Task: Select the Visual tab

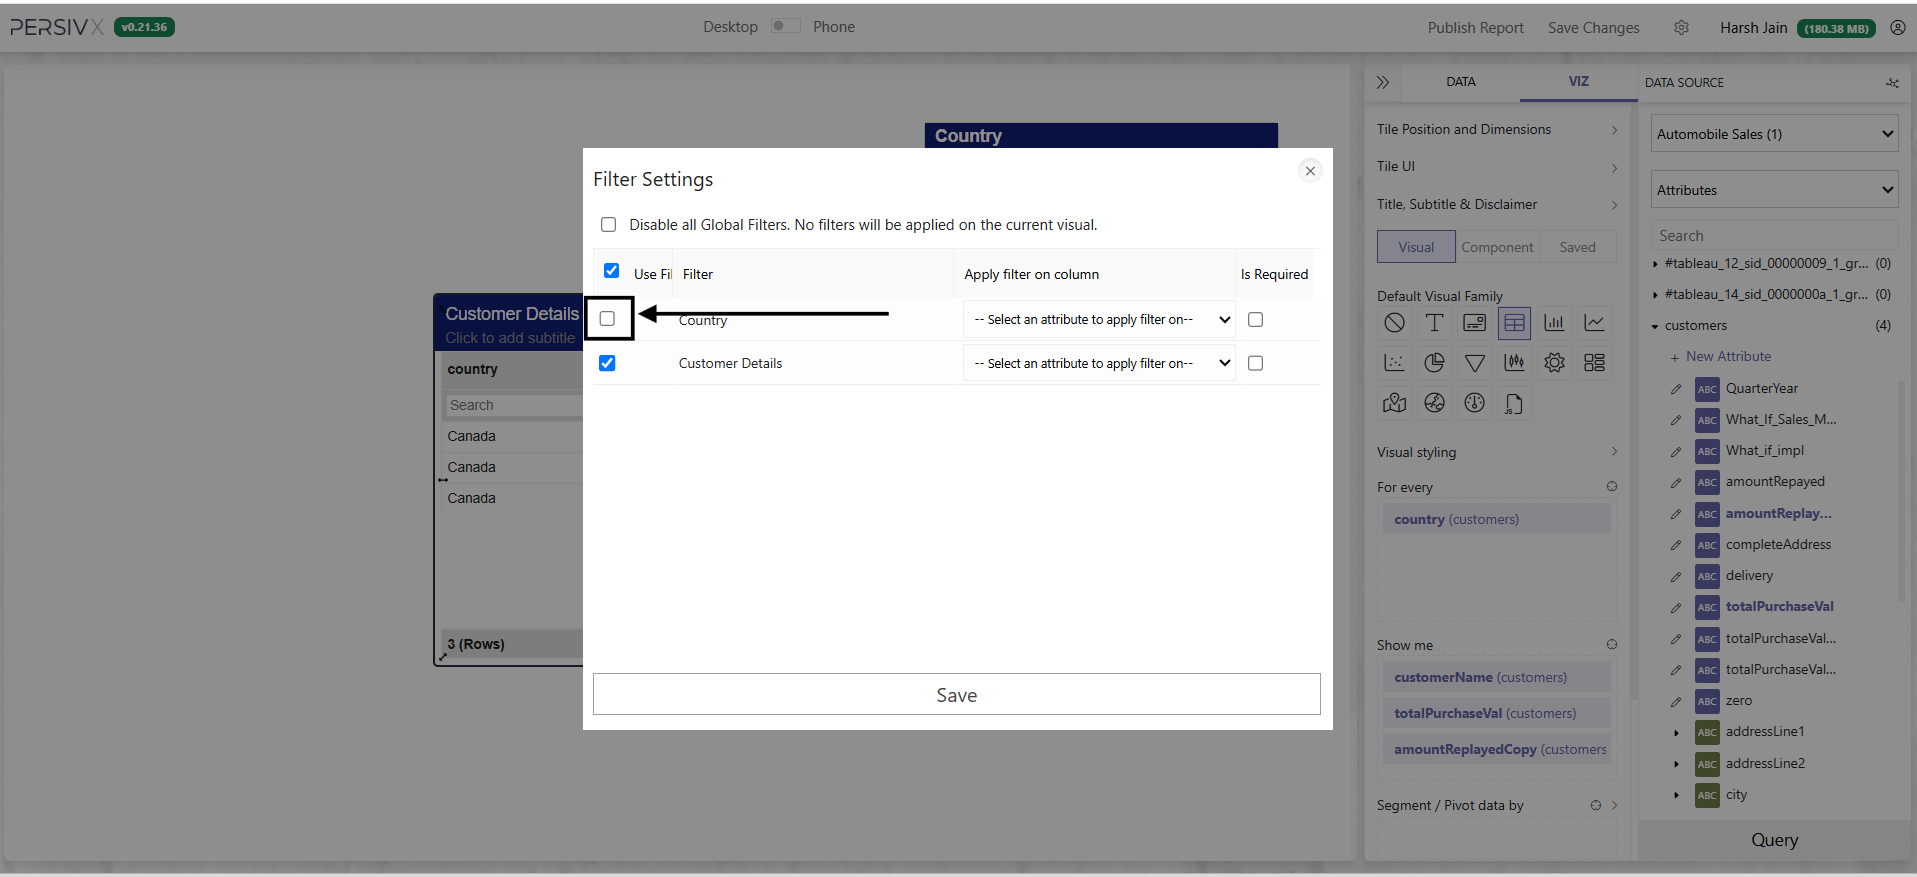Action: [1416, 247]
